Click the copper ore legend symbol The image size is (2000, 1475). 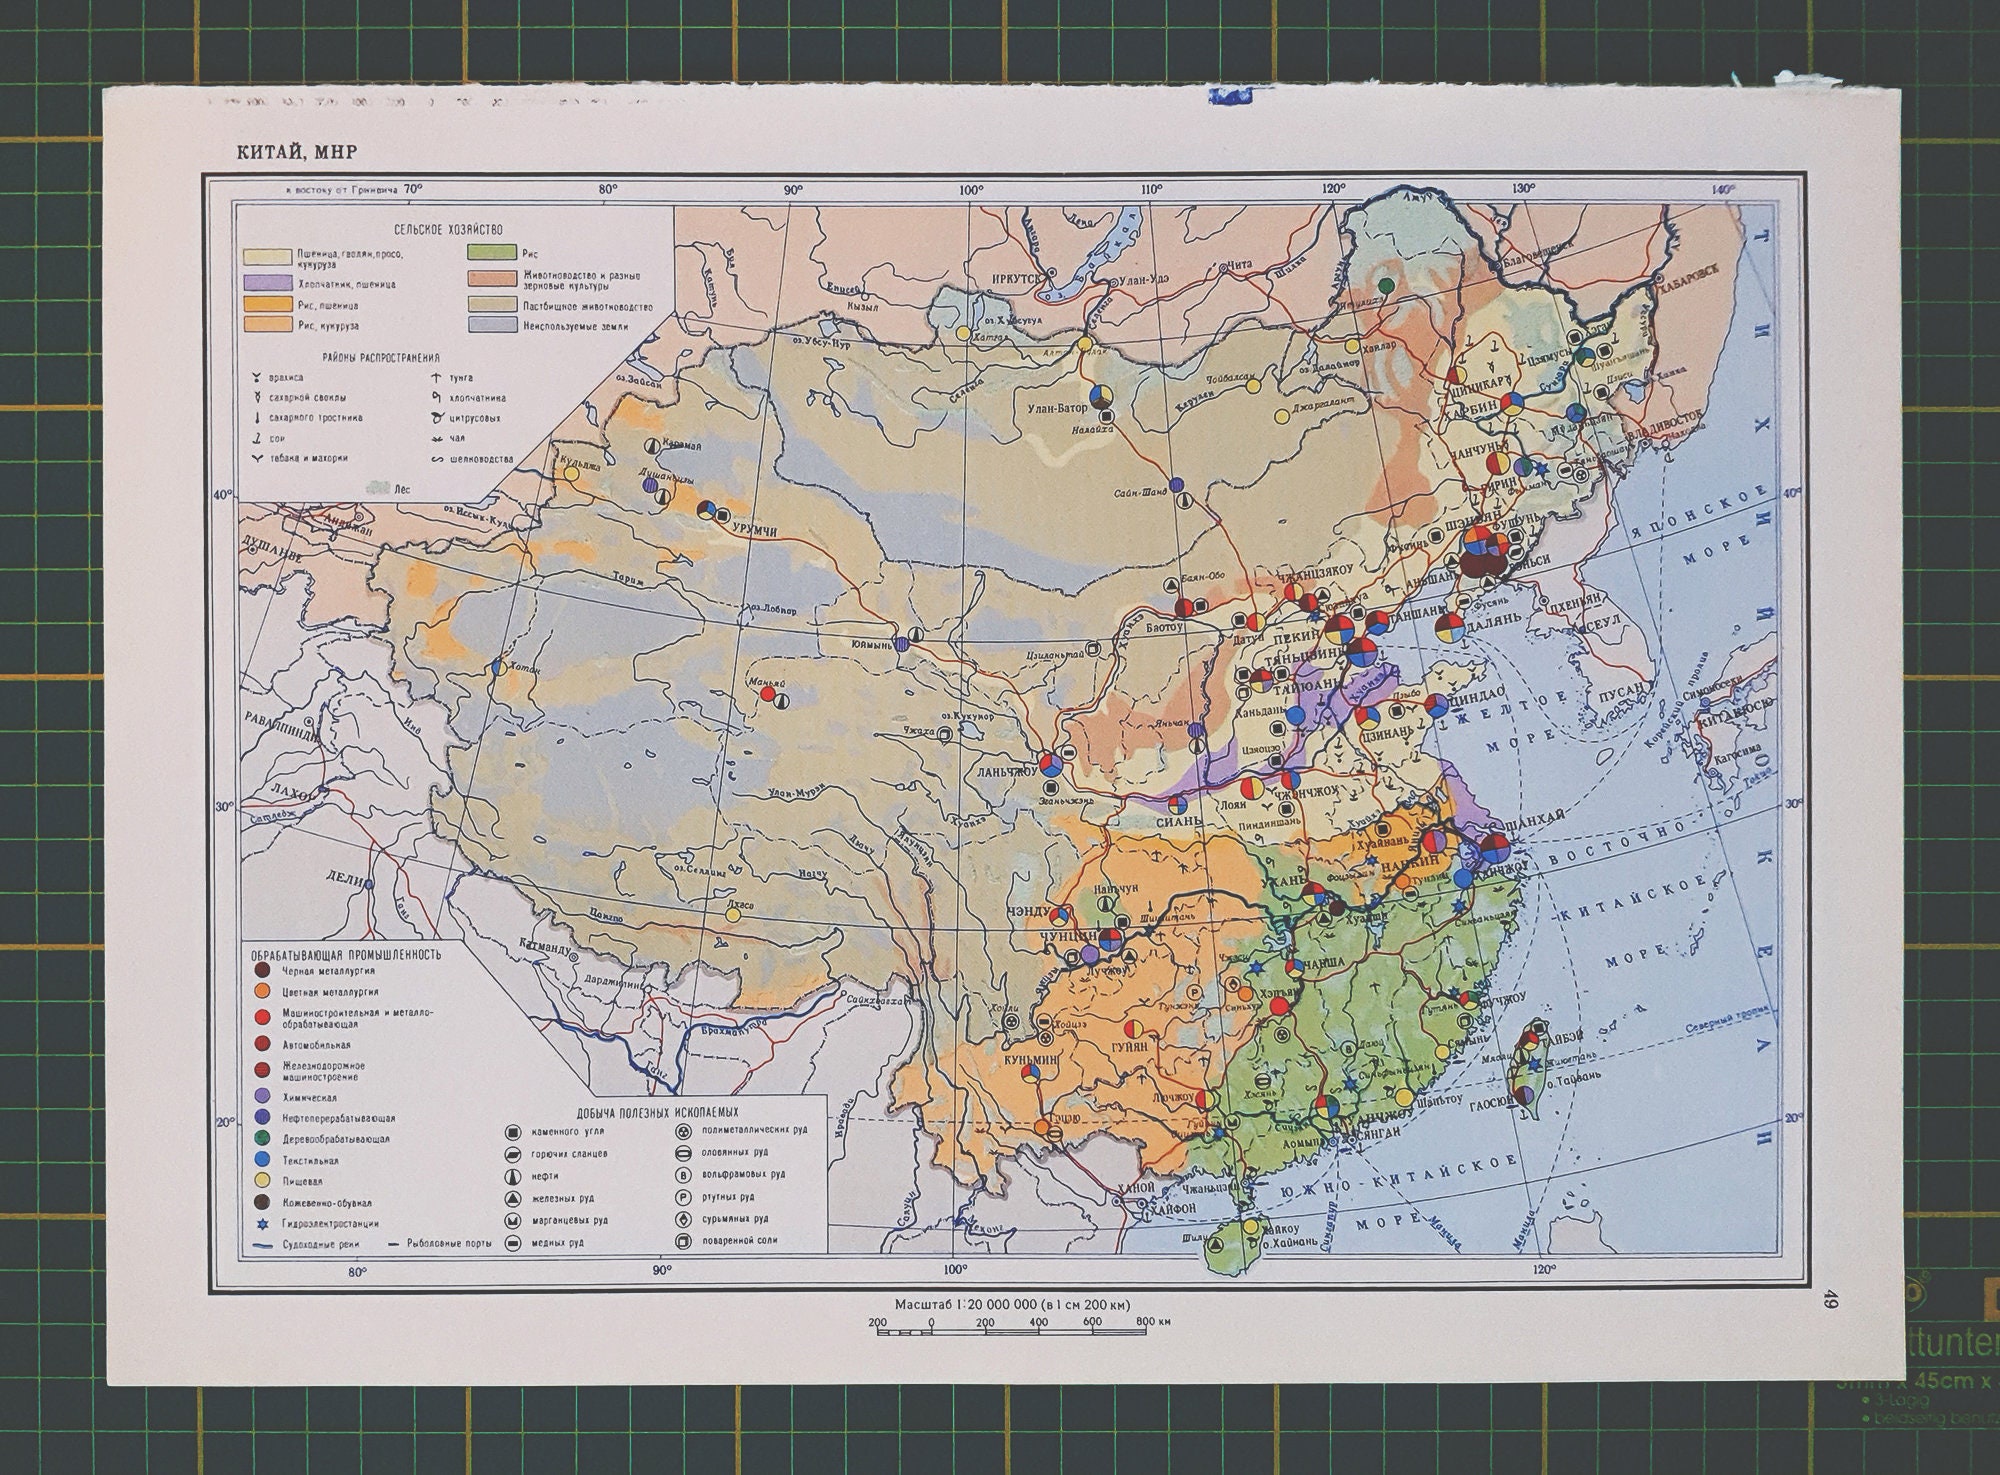click(x=512, y=1242)
